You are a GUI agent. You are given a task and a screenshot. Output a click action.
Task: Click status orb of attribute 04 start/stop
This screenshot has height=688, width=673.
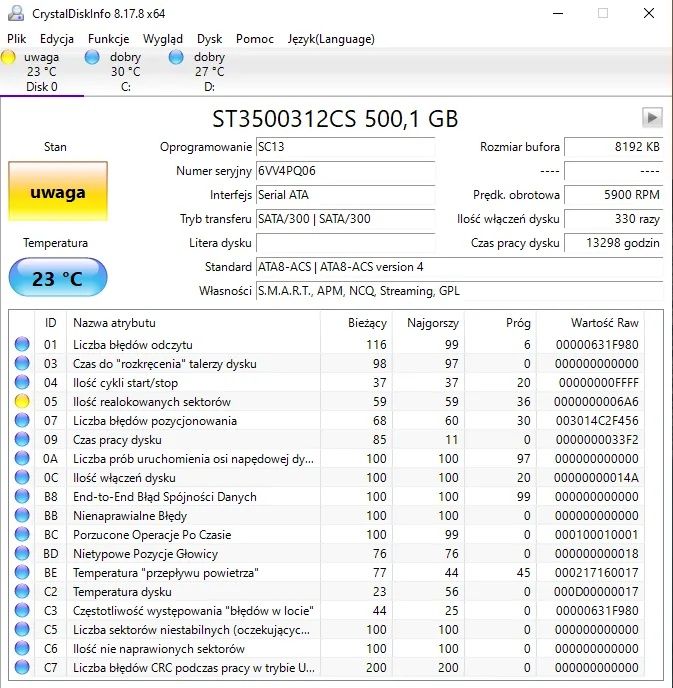tap(22, 382)
